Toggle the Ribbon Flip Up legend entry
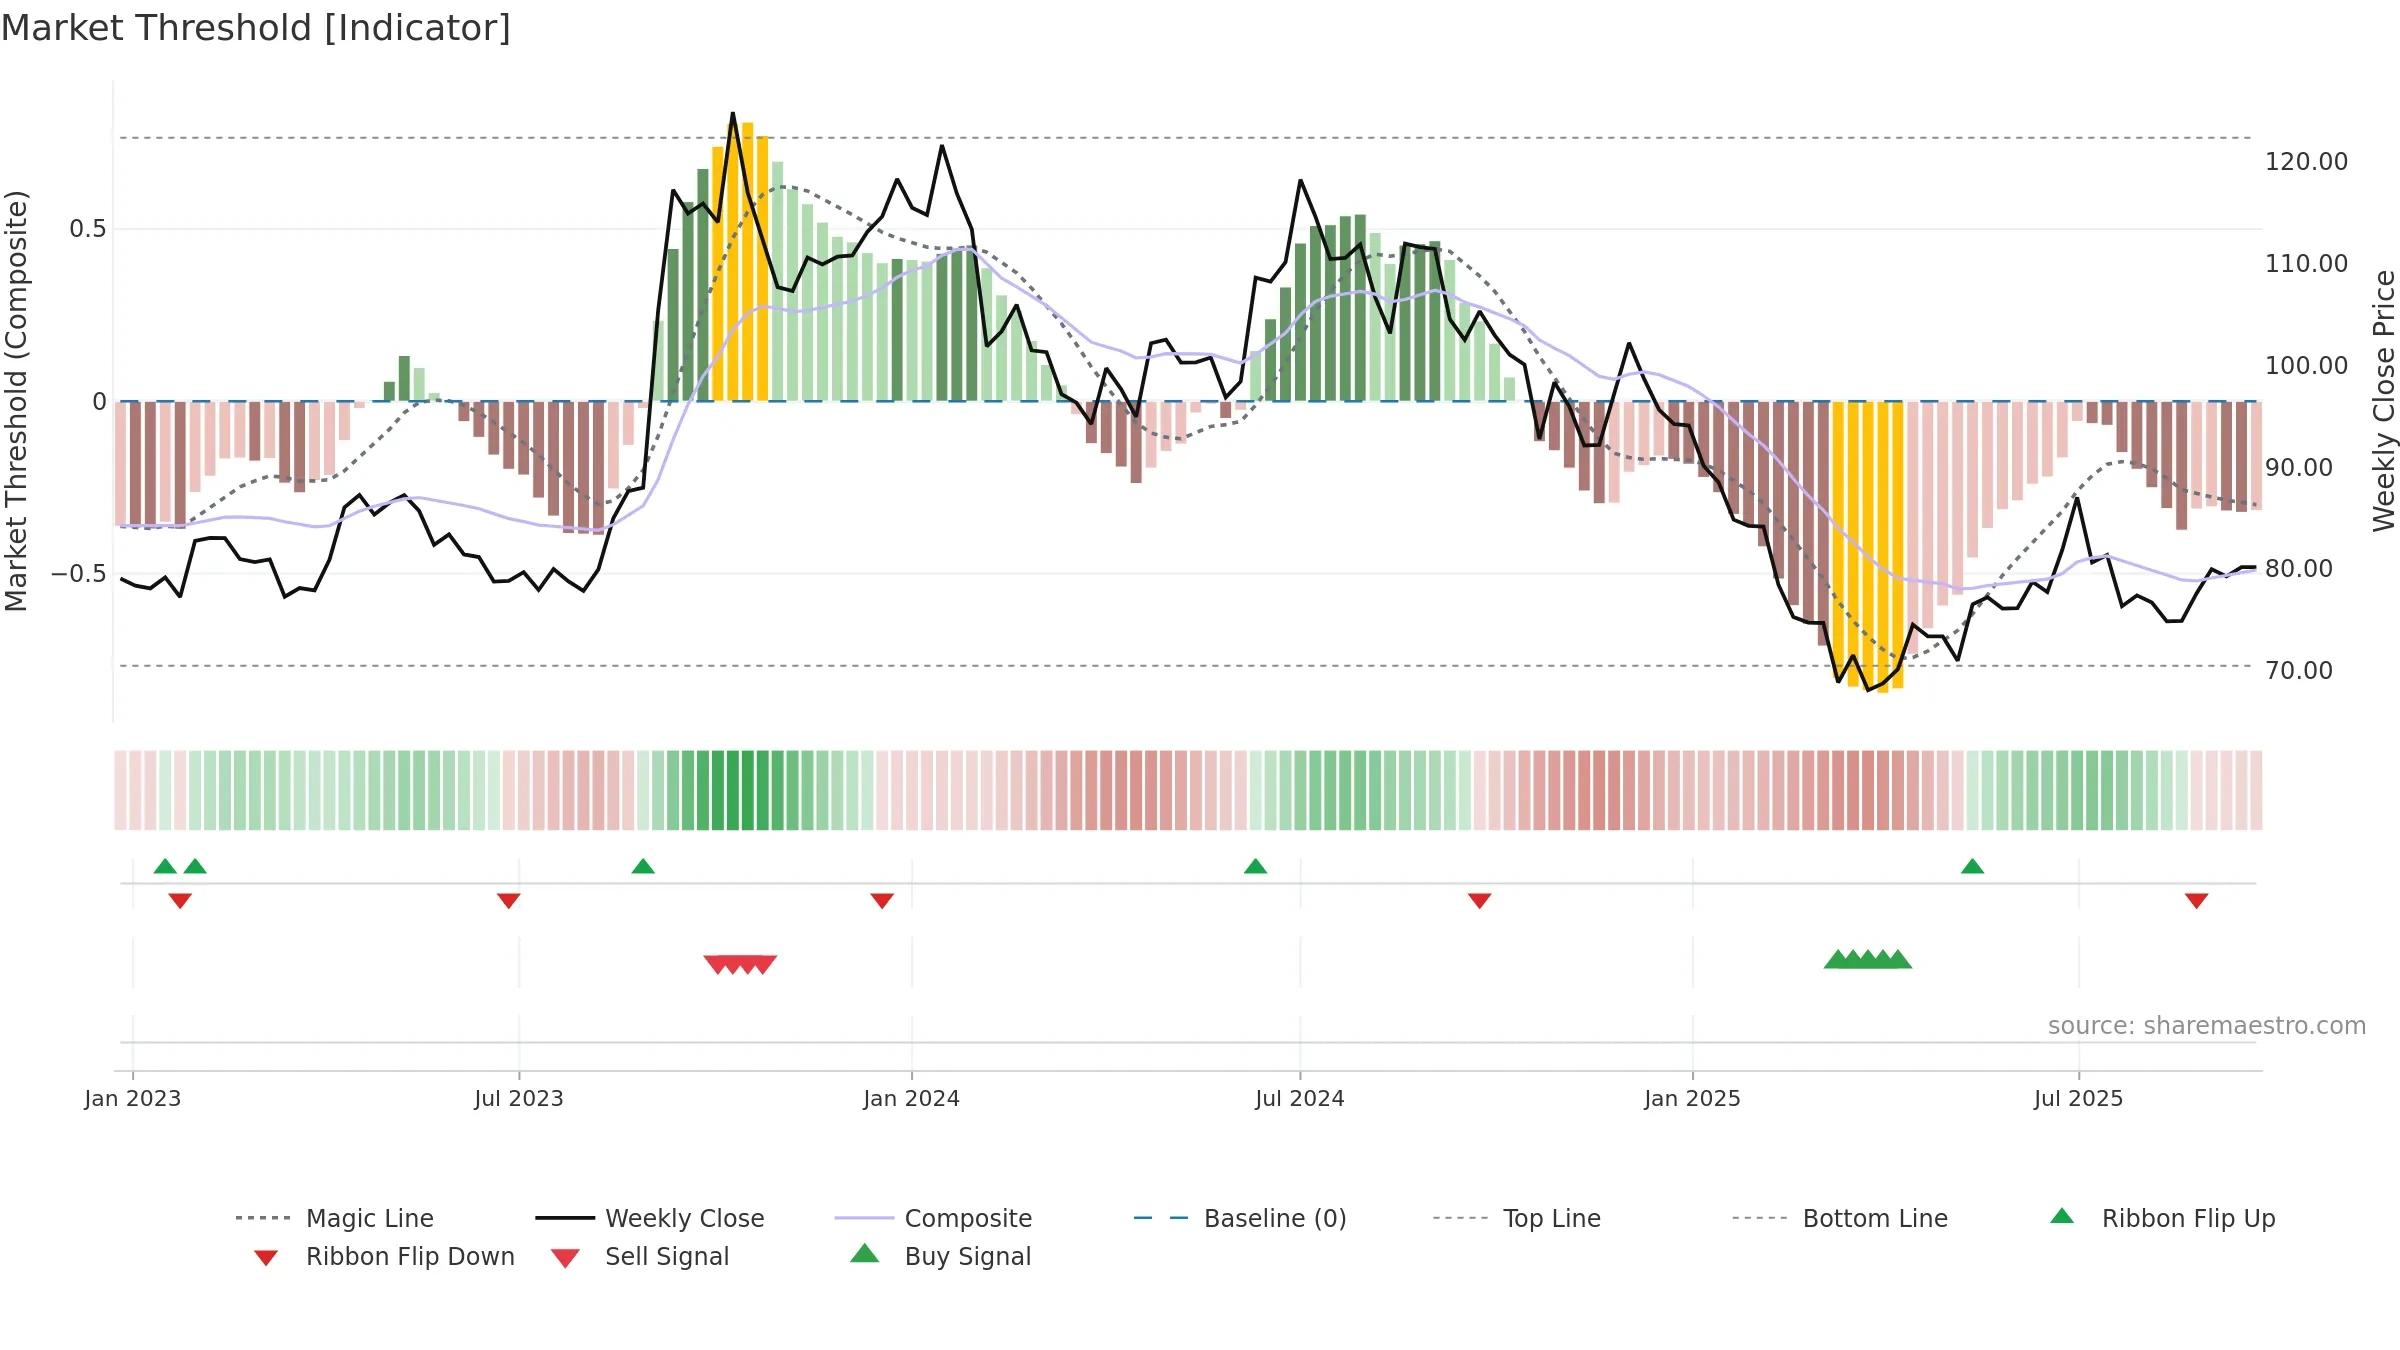The height and width of the screenshot is (1350, 2400). pyautogui.click(x=2162, y=1218)
